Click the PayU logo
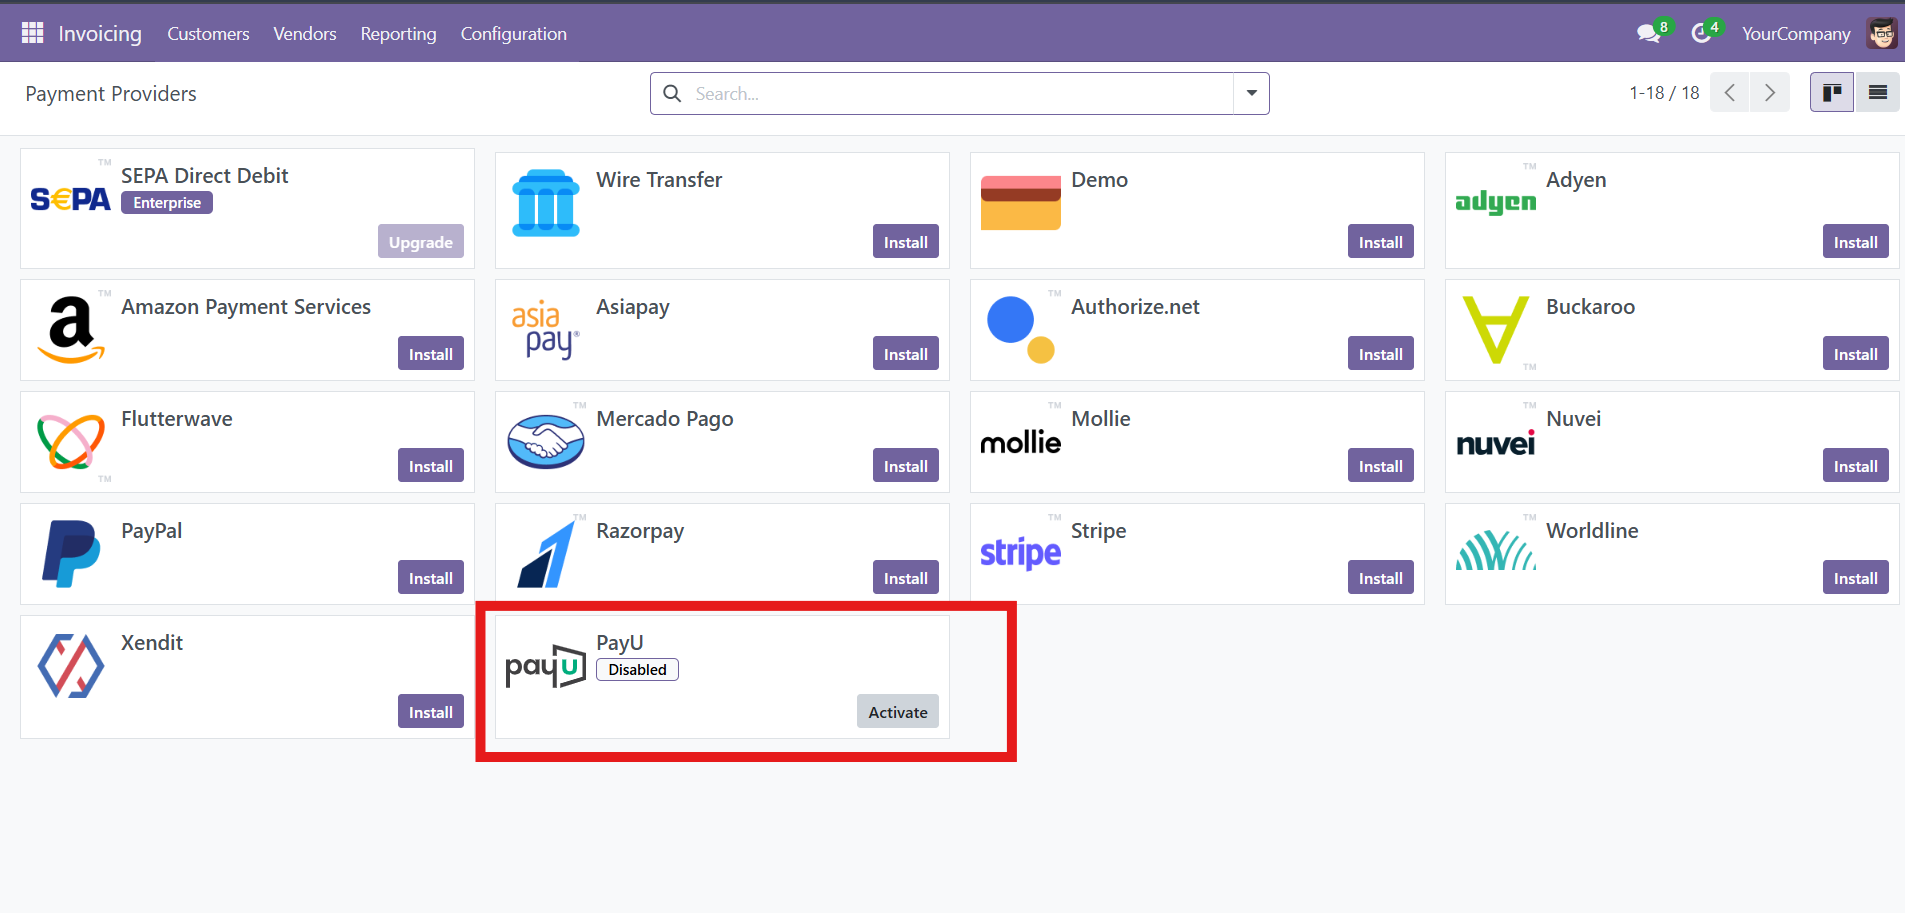The width and height of the screenshot is (1905, 913). click(546, 666)
